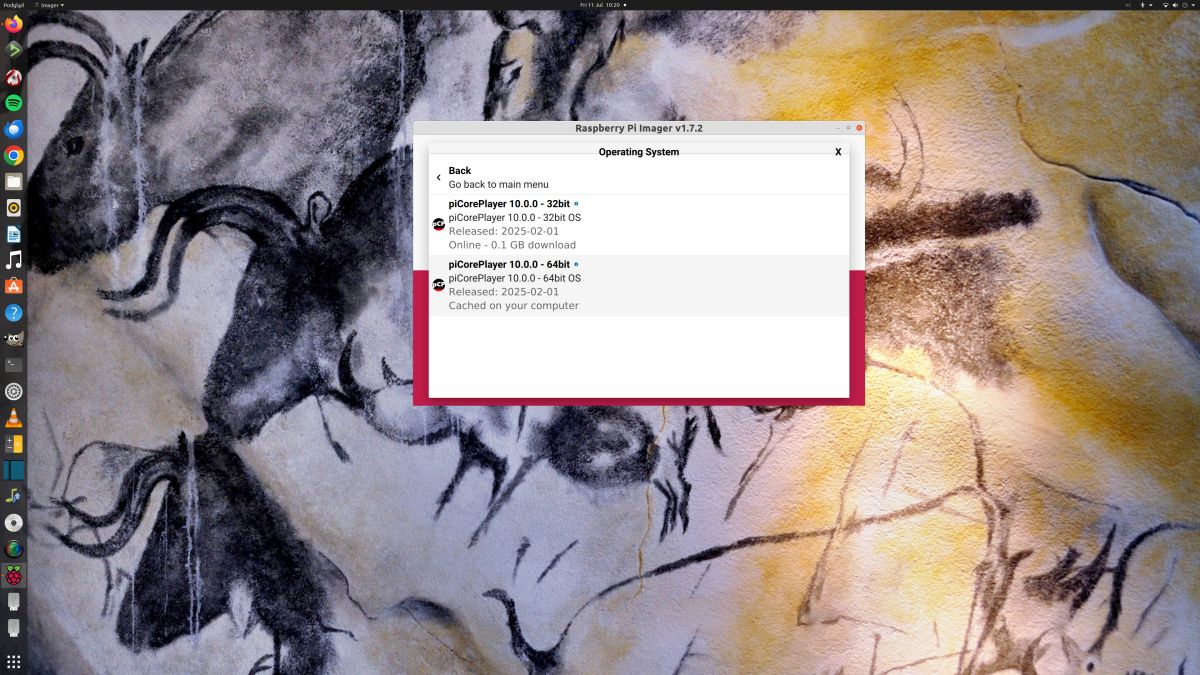Click "Go back to main menu" text
This screenshot has width=1200, height=675.
point(498,185)
